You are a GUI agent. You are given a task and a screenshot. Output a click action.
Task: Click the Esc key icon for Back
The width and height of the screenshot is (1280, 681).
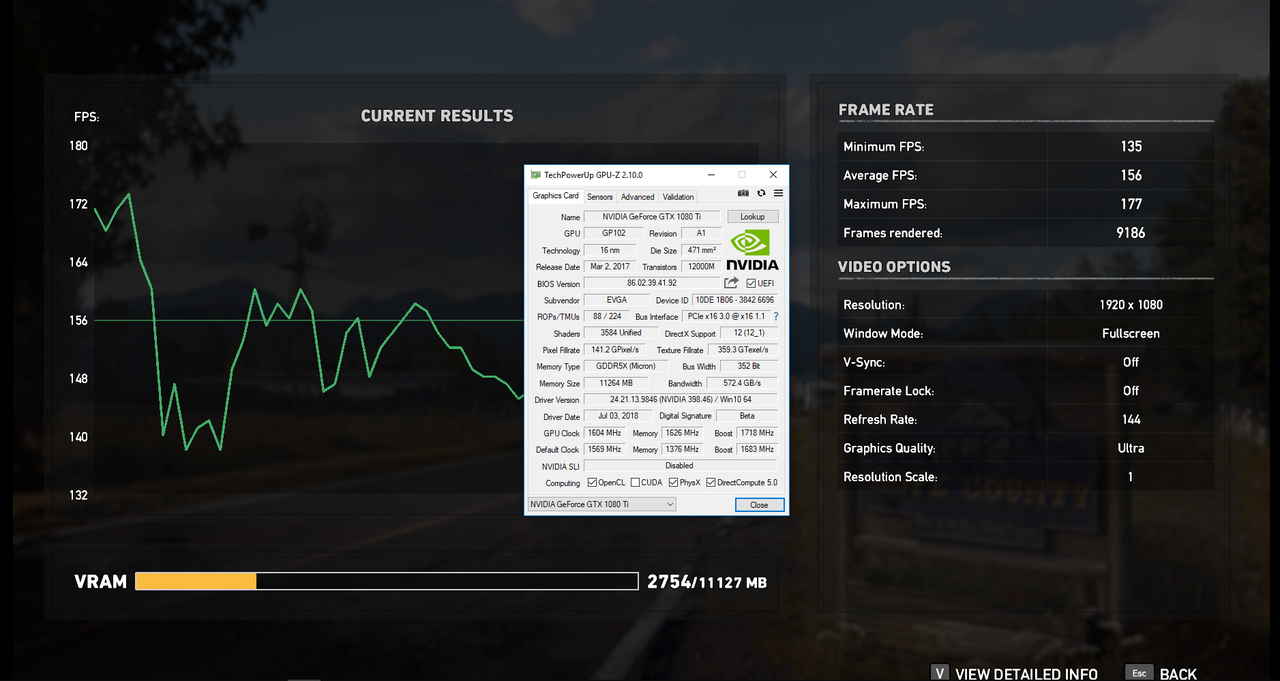click(x=1139, y=674)
